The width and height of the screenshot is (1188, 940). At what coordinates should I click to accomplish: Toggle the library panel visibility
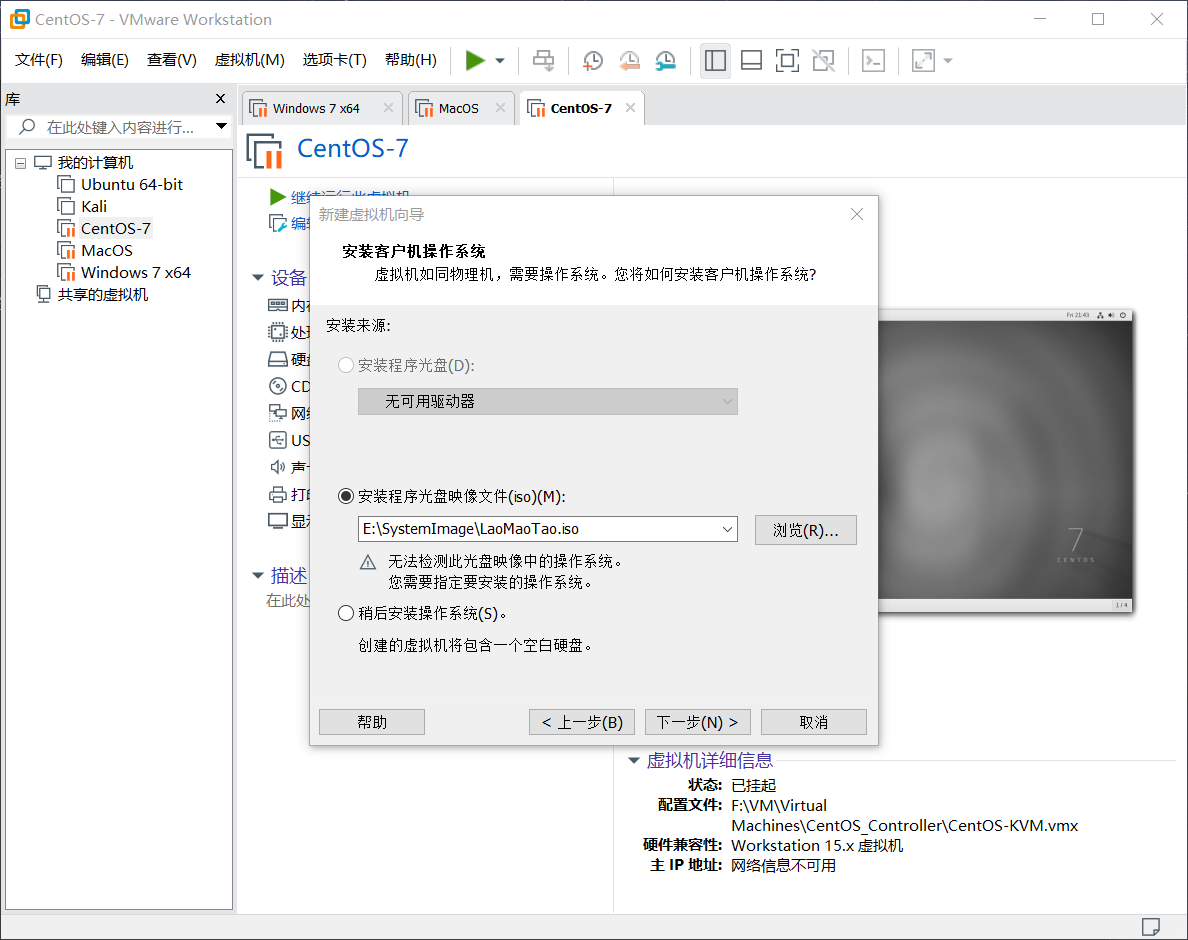(x=715, y=60)
